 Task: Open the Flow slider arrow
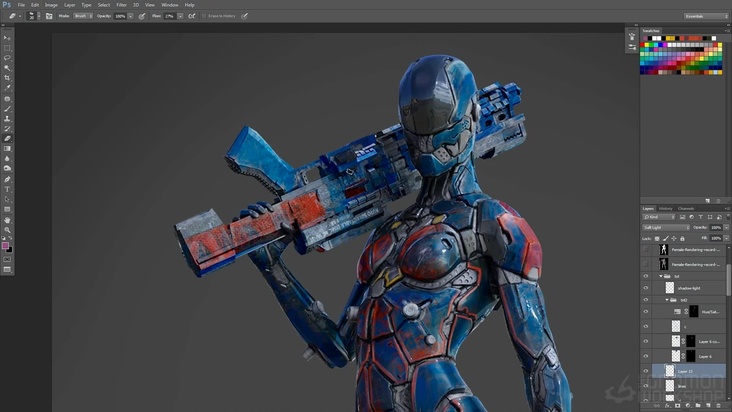coord(180,16)
